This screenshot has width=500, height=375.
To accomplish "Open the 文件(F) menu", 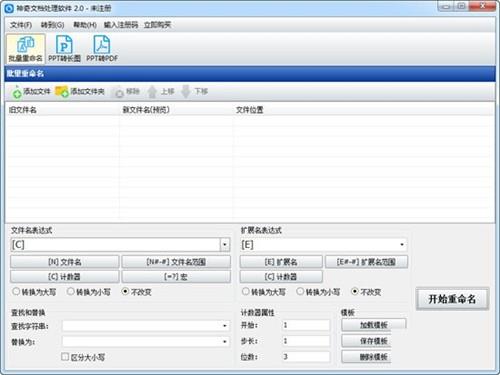I will 21,25.
